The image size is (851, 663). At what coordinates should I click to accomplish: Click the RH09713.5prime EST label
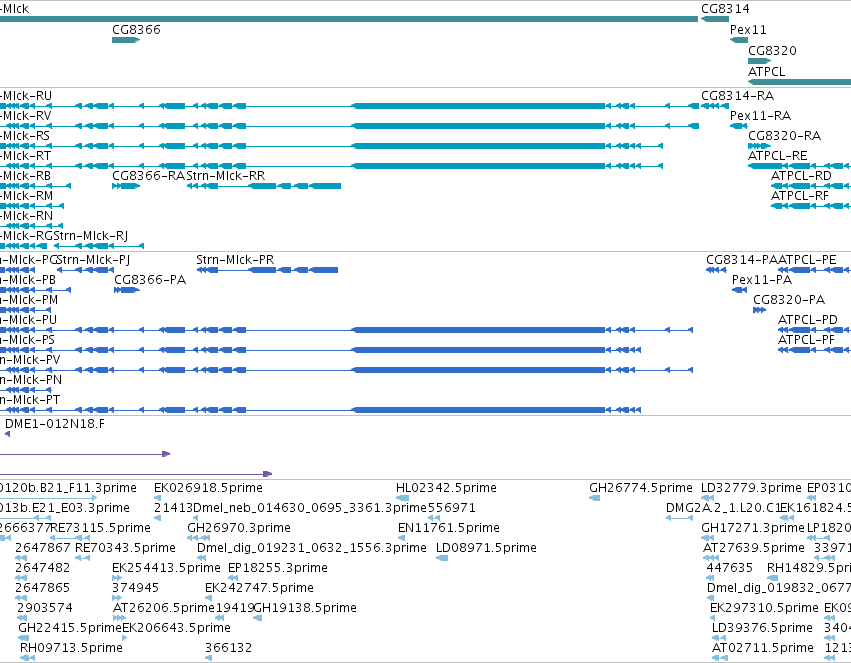coord(72,648)
